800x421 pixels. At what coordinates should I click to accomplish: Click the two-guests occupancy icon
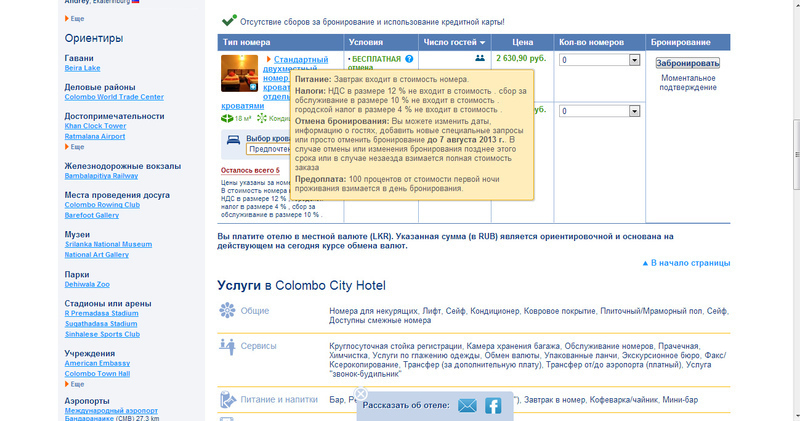[x=480, y=58]
